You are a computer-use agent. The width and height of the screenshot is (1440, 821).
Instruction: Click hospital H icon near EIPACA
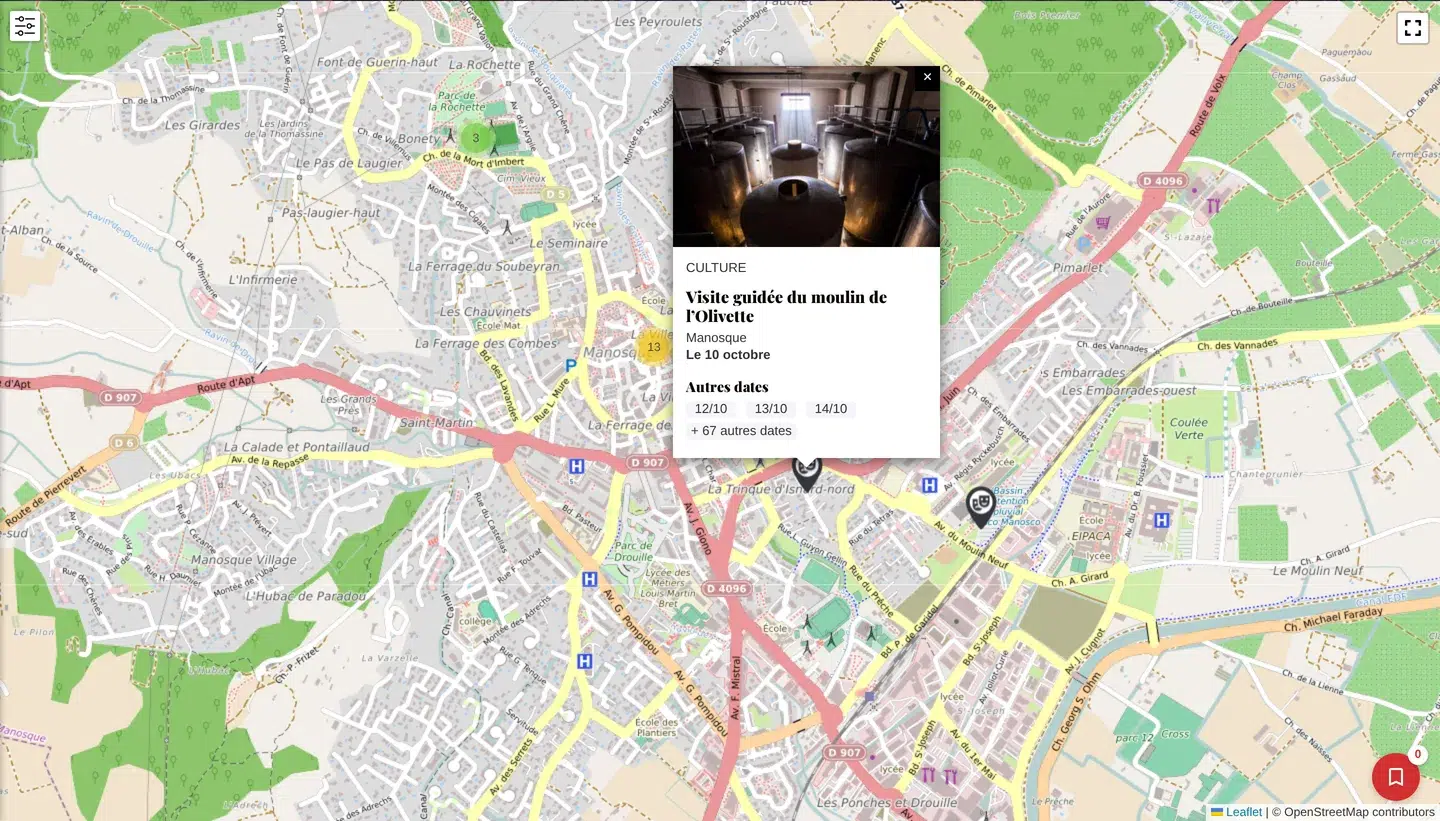1161,520
